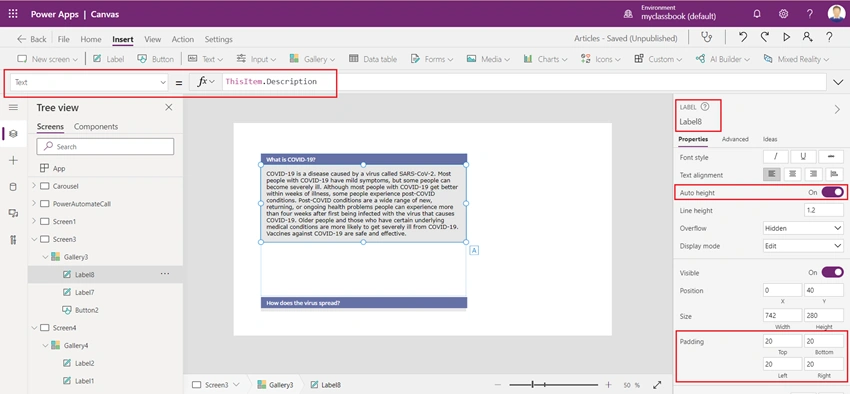Image resolution: width=850 pixels, height=394 pixels.
Task: Open the Display mode dropdown
Action: [803, 246]
